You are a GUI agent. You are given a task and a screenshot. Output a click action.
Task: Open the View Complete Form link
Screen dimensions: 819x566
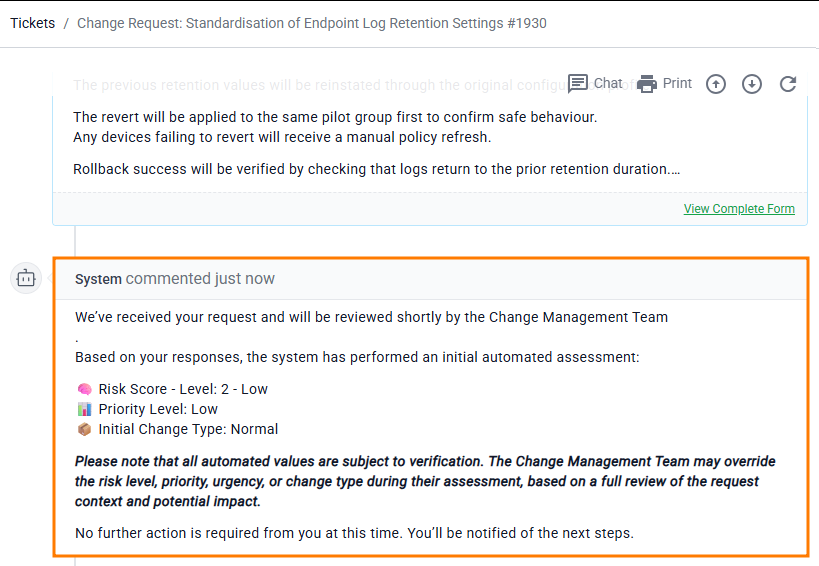click(x=739, y=209)
